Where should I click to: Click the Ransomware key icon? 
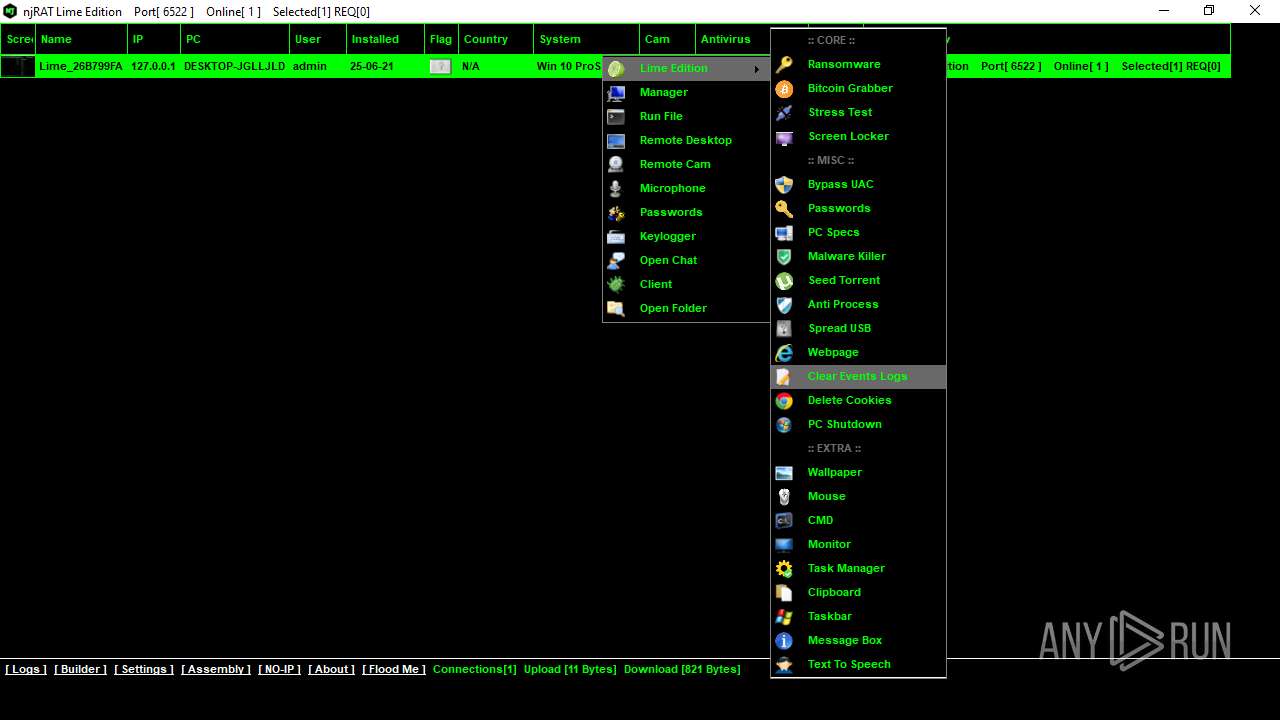785,64
